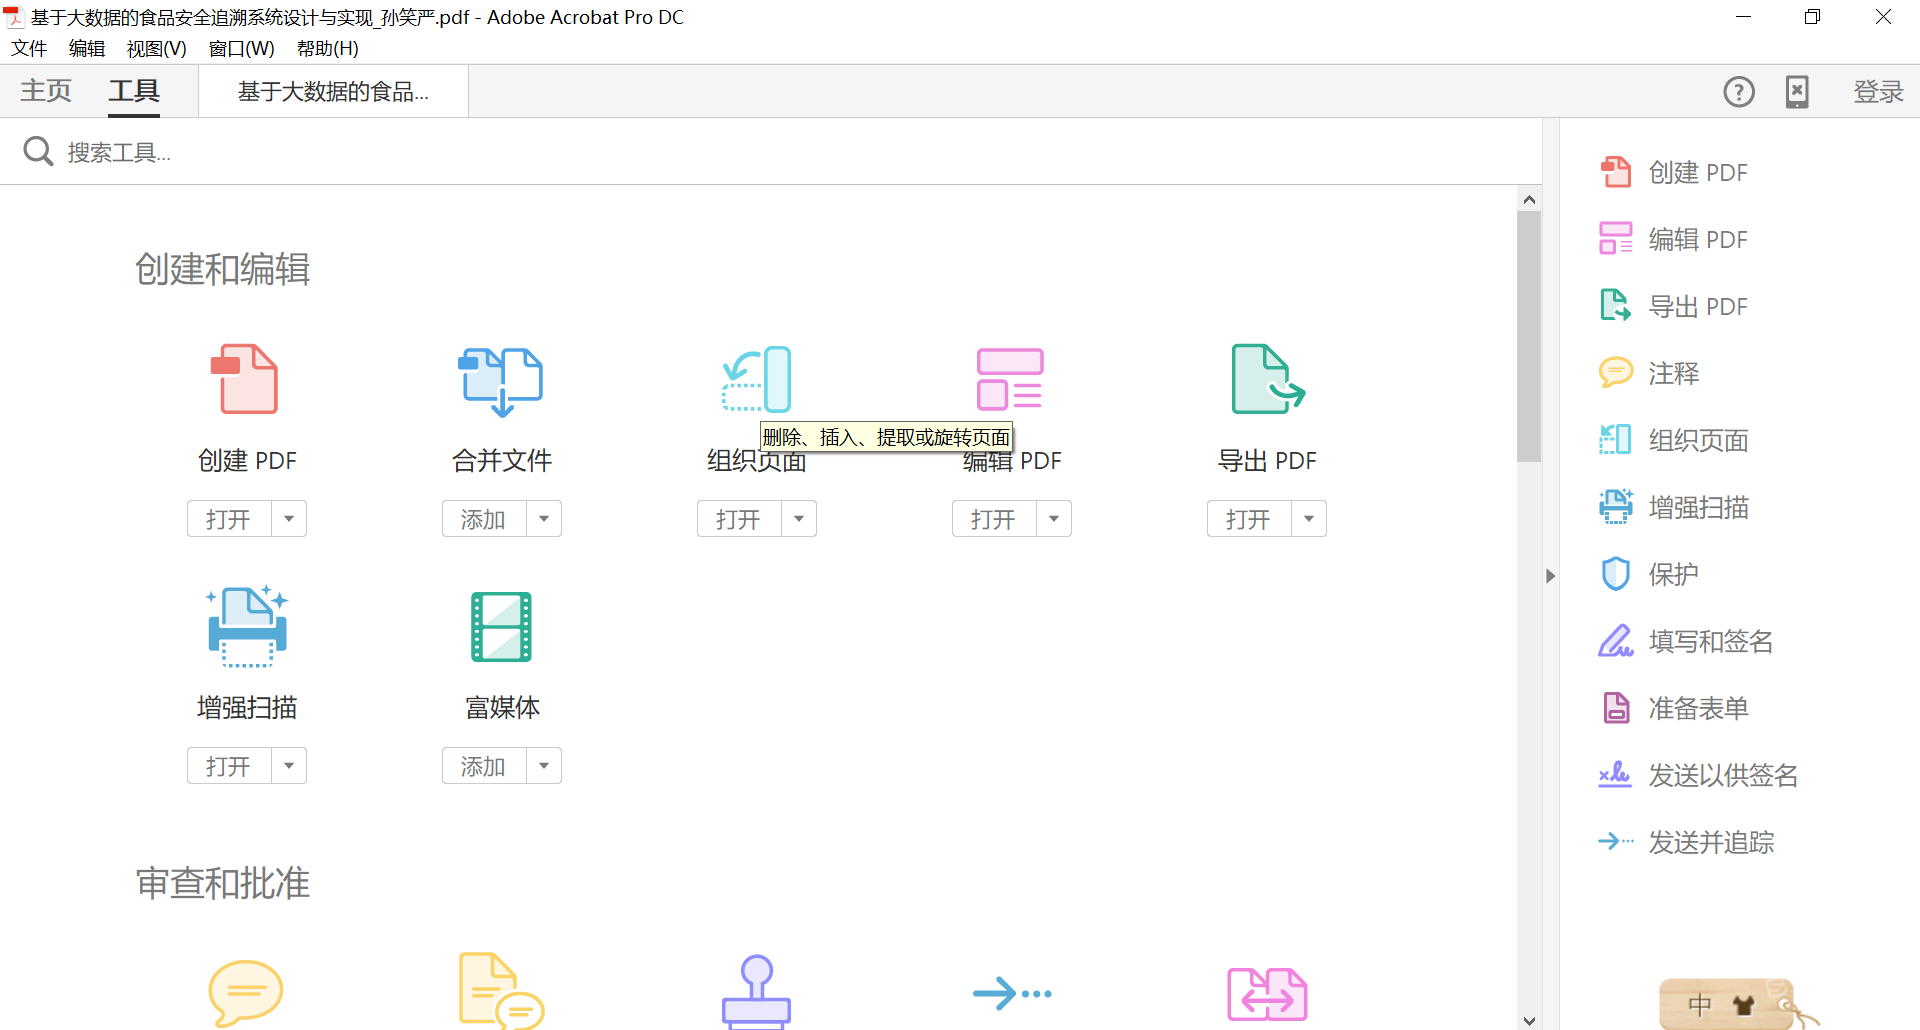
Task: Click 打开 button under 增强扫描
Action: (229, 766)
